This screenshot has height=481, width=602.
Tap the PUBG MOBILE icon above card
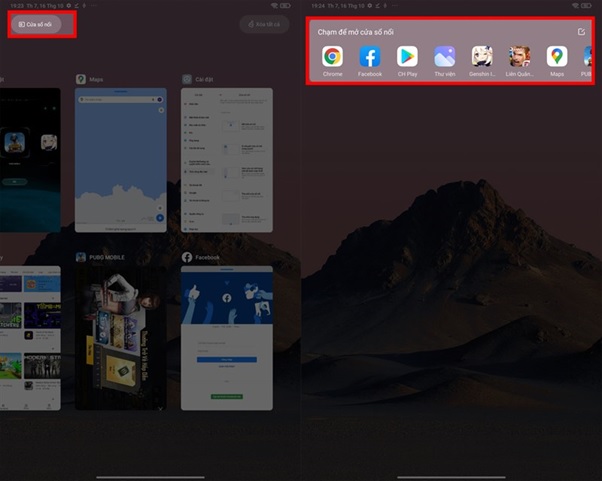coord(81,257)
